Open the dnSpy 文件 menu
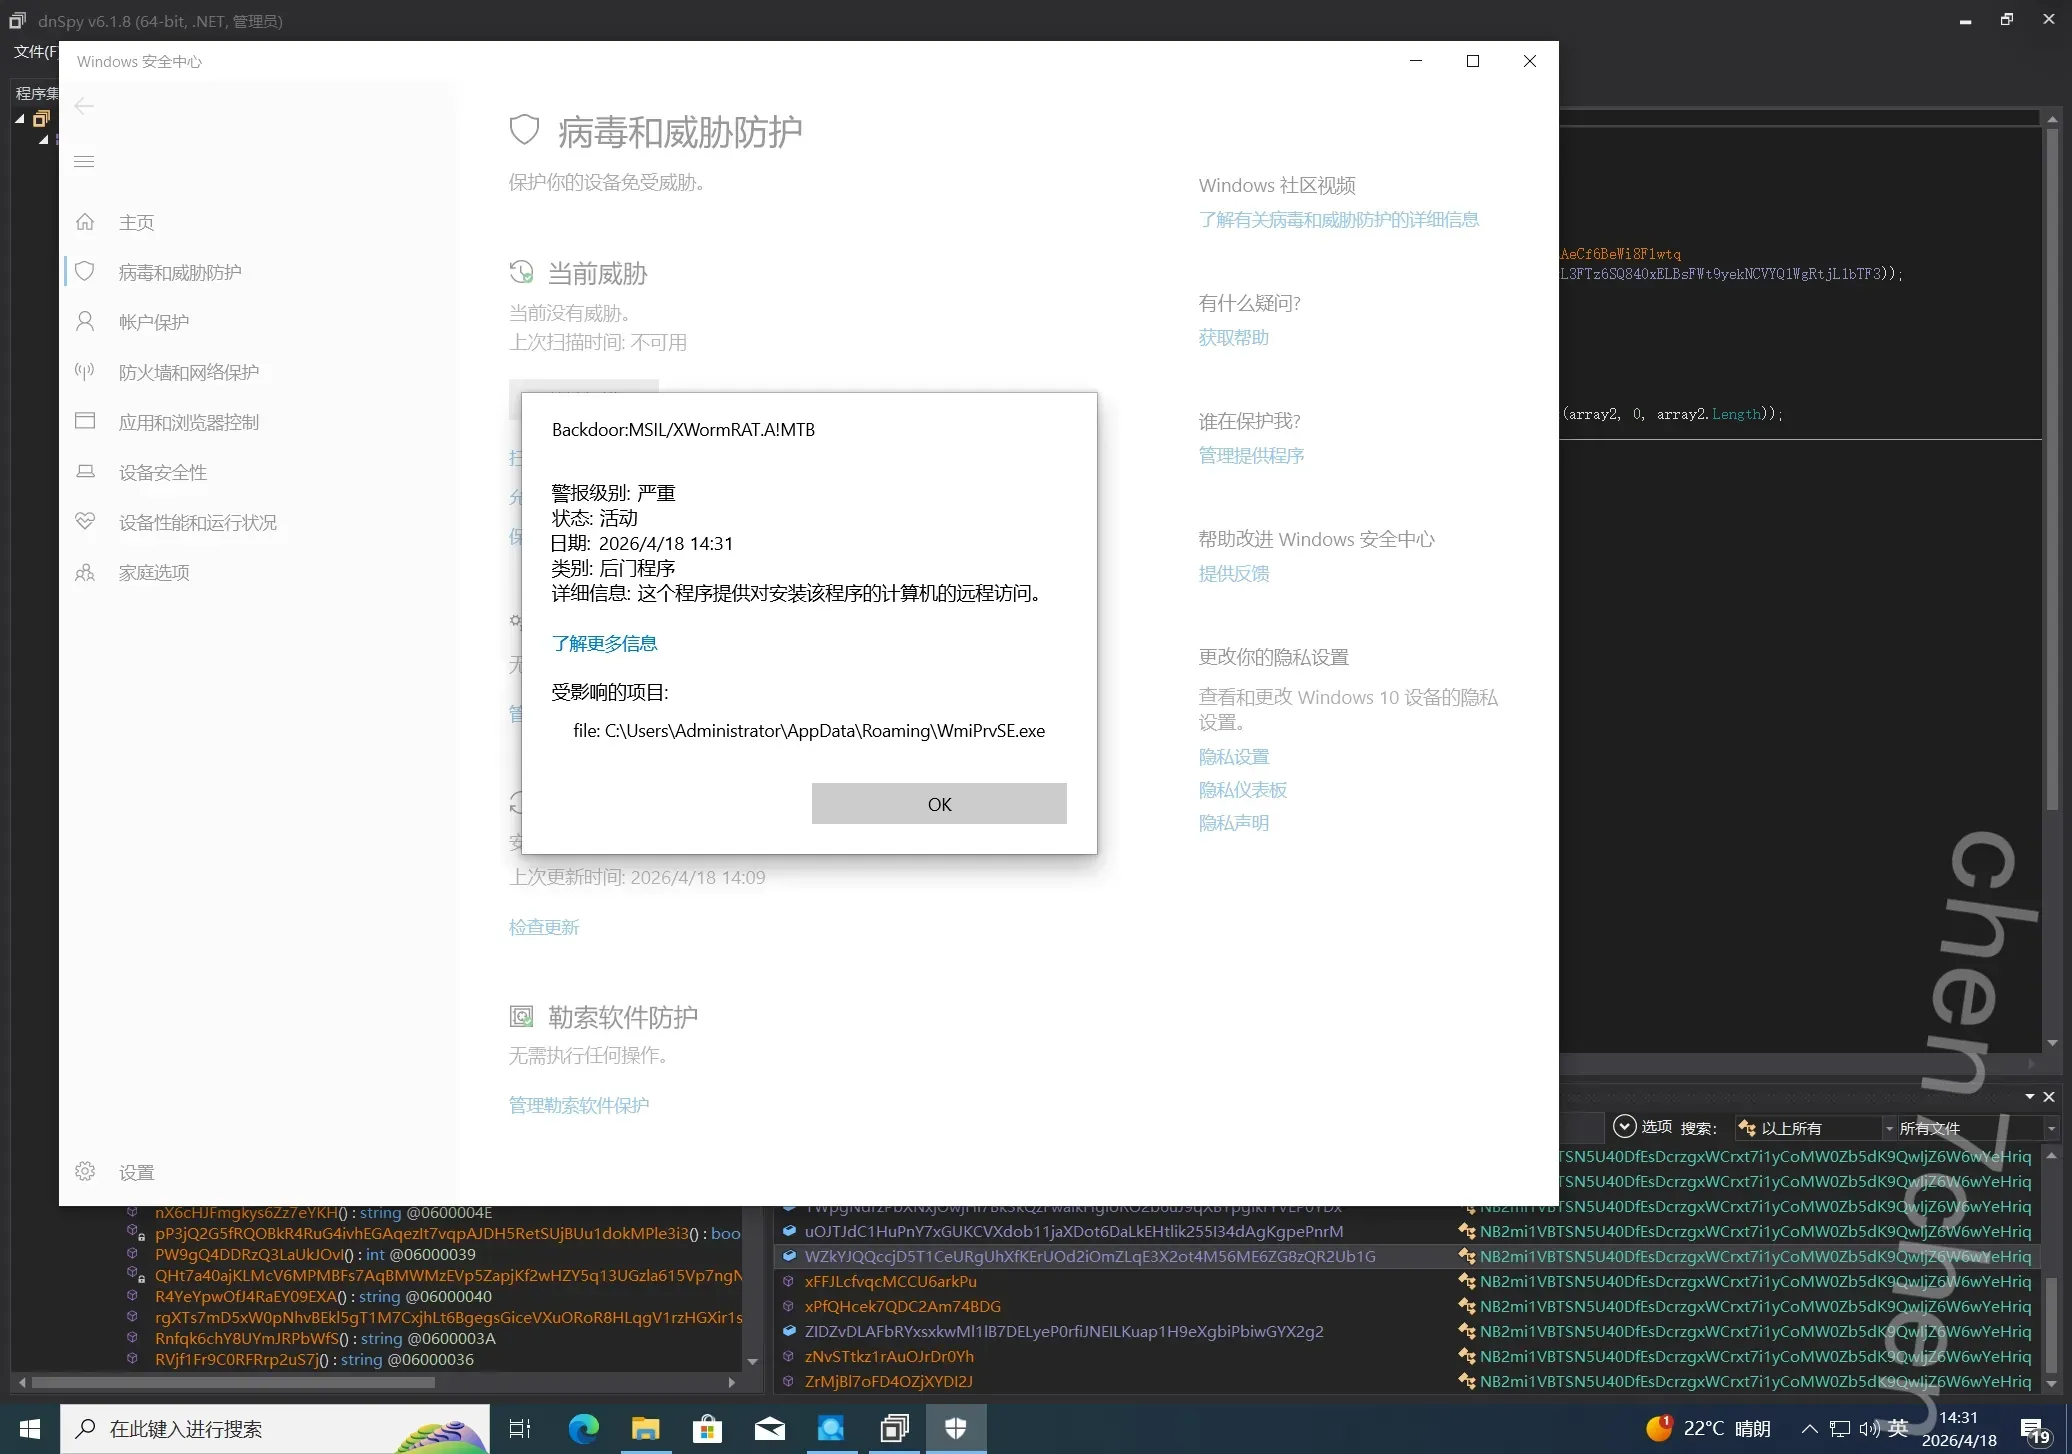Viewport: 2072px width, 1454px height. tap(34, 52)
